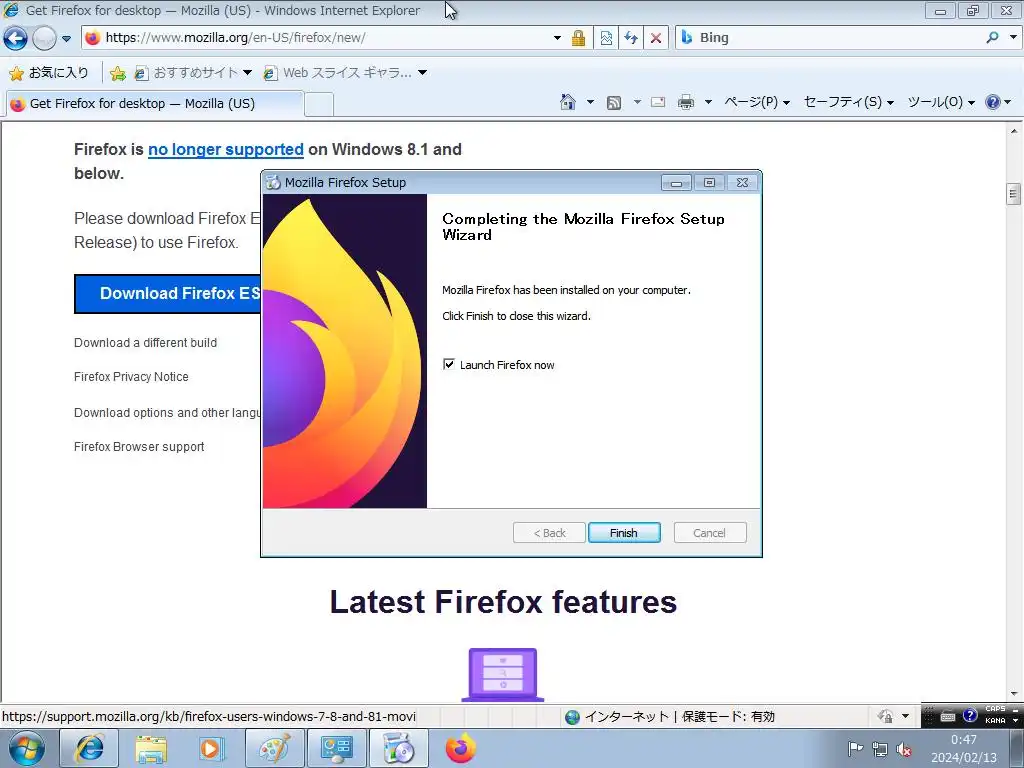Open recent pages dropdown beside forward button
Image resolution: width=1024 pixels, height=768 pixels.
tap(66, 39)
